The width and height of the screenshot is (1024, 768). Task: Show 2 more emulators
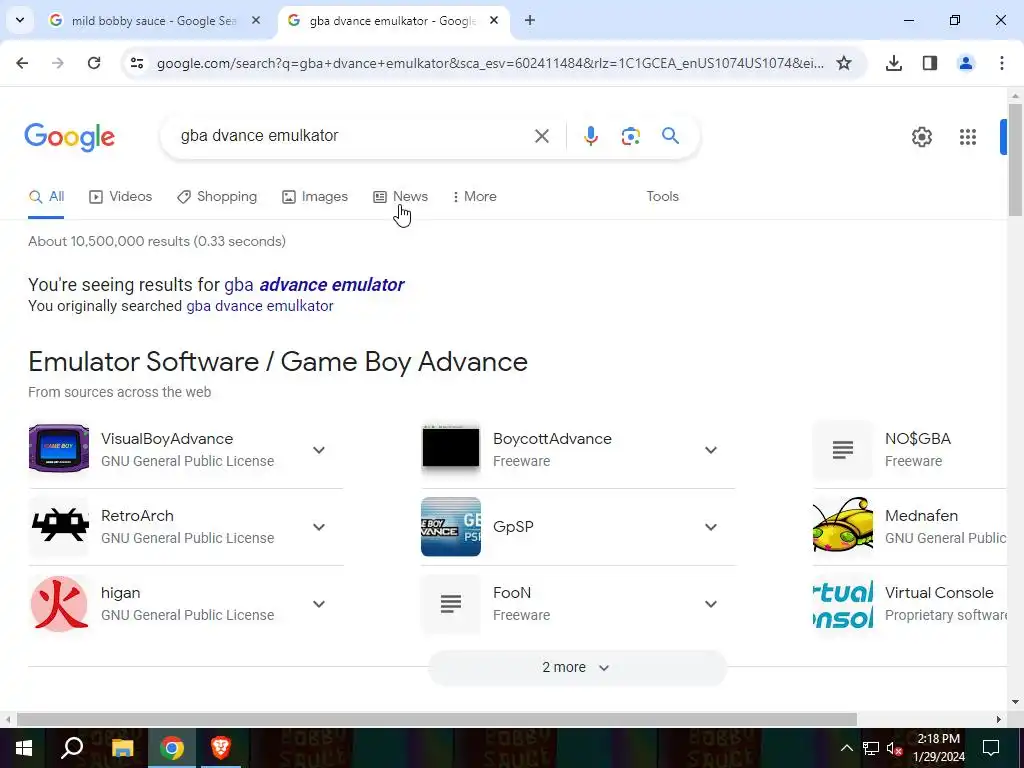[x=577, y=667]
